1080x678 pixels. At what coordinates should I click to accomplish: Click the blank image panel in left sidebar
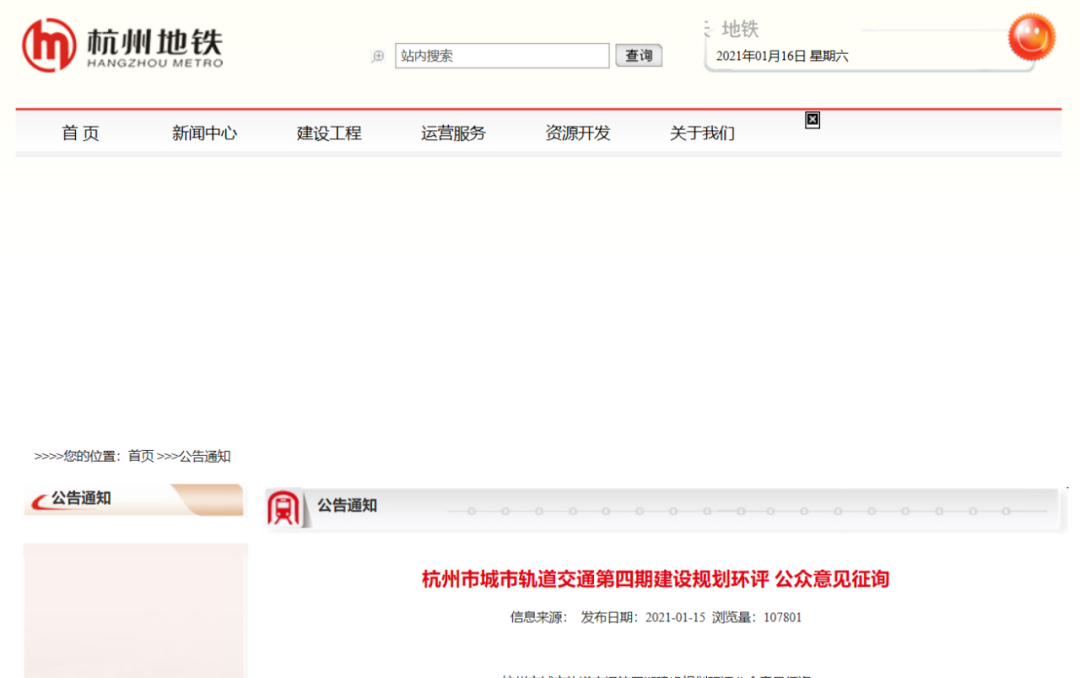tap(135, 608)
